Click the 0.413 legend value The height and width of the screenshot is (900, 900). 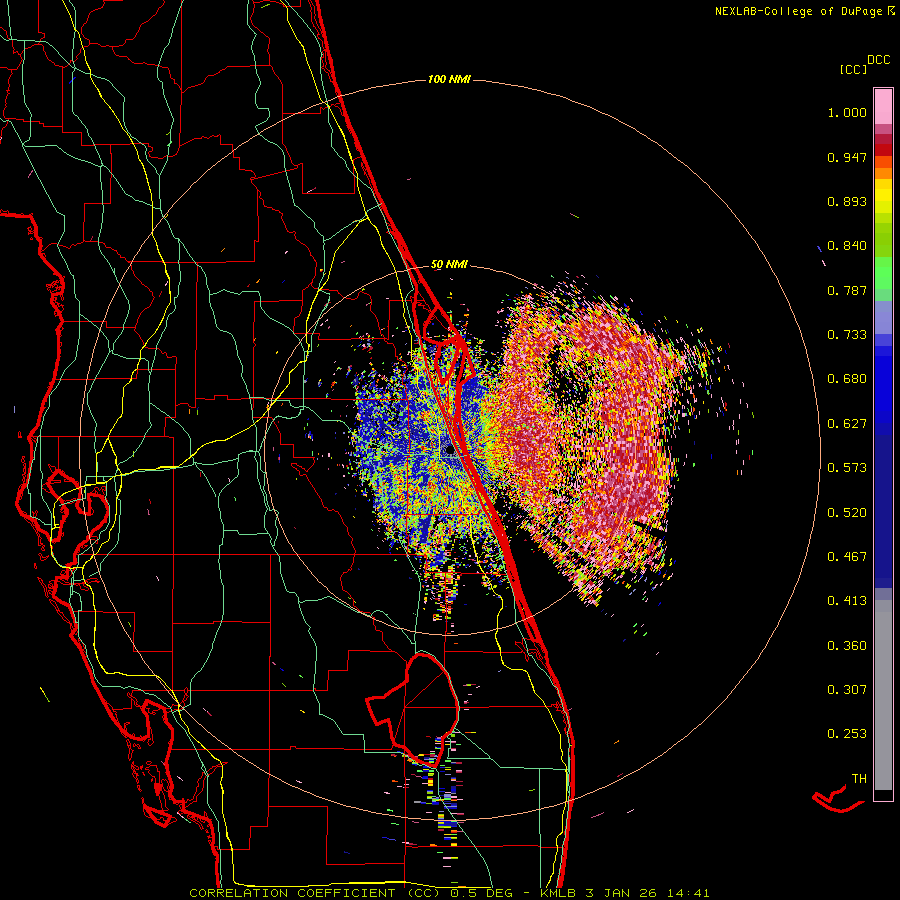pyautogui.click(x=847, y=601)
